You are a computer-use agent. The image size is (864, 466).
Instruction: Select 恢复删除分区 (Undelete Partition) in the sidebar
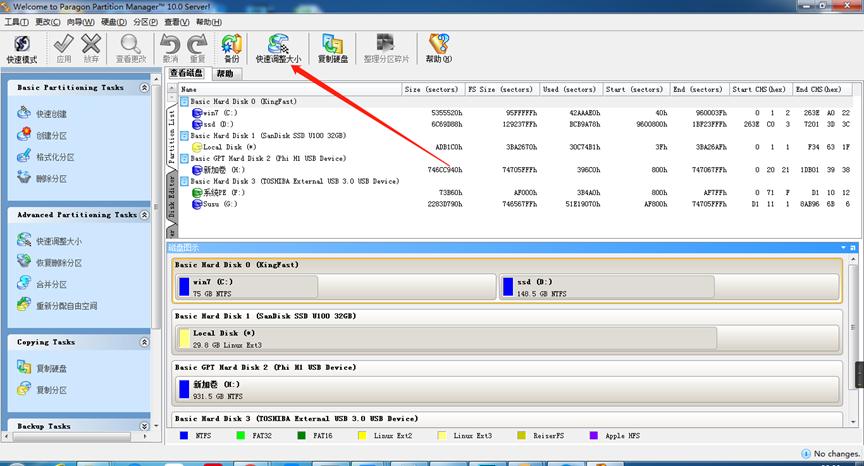58,262
